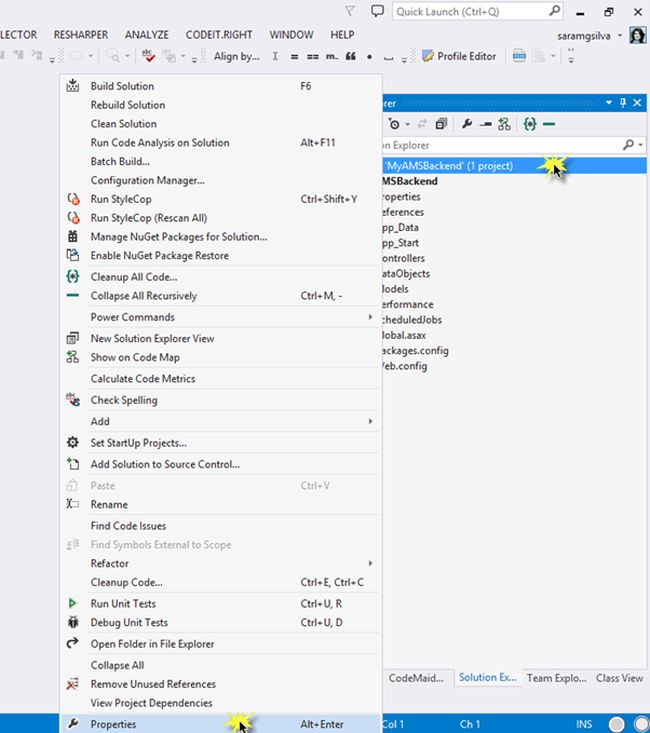Switch to the CodeMaid tab
This screenshot has width=650, height=733.
pos(416,678)
